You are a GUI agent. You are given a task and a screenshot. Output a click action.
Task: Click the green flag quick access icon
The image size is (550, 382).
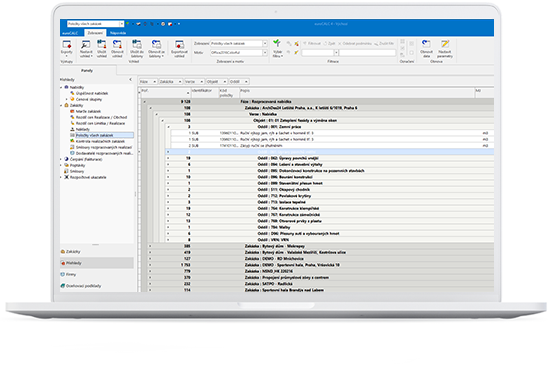point(128,24)
